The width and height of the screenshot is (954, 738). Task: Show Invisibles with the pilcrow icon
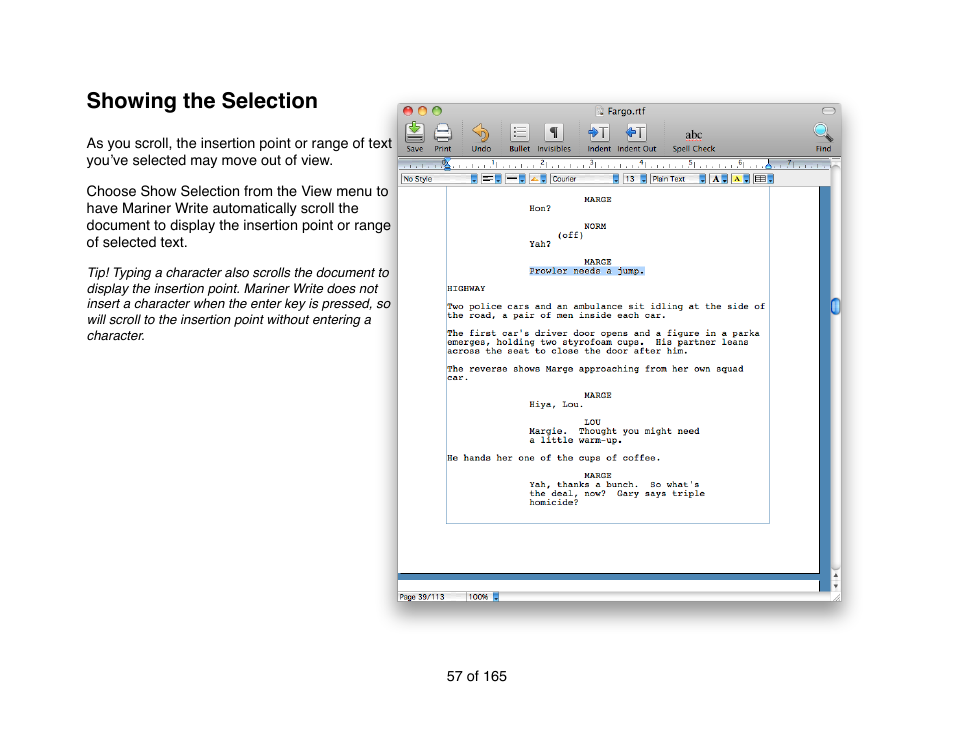(x=554, y=133)
